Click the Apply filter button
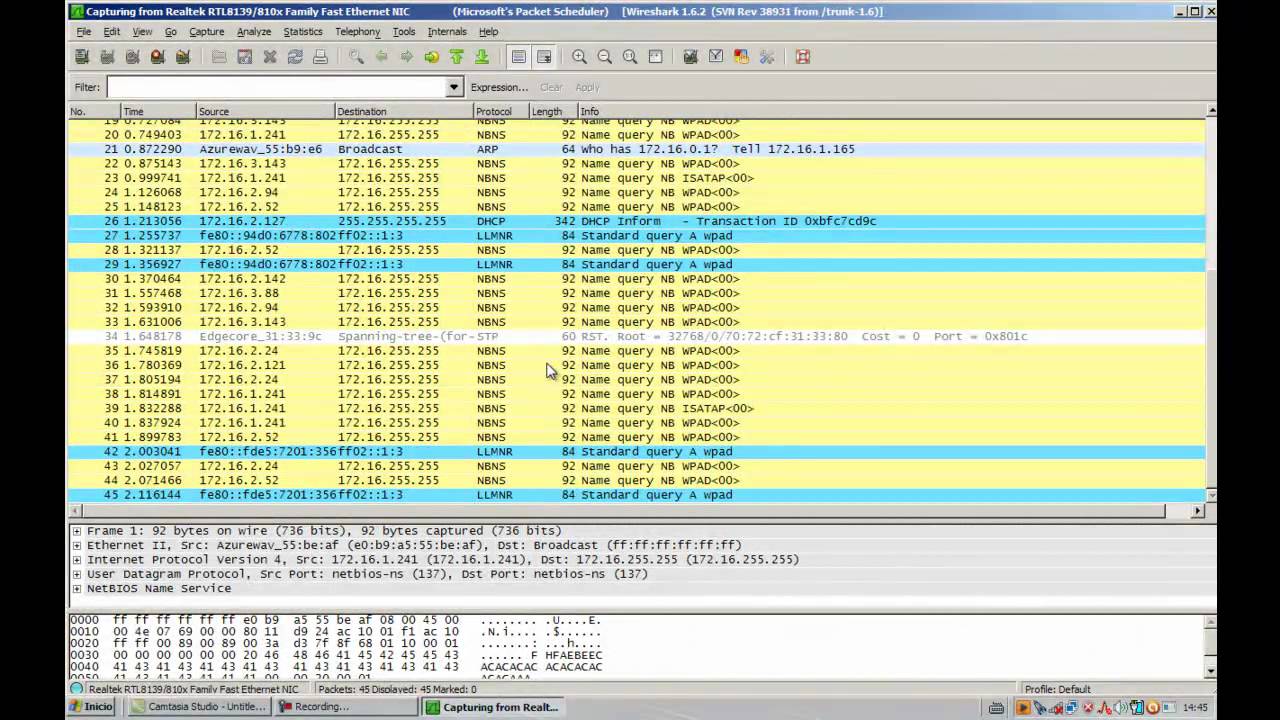The width and height of the screenshot is (1280, 720). tap(587, 87)
